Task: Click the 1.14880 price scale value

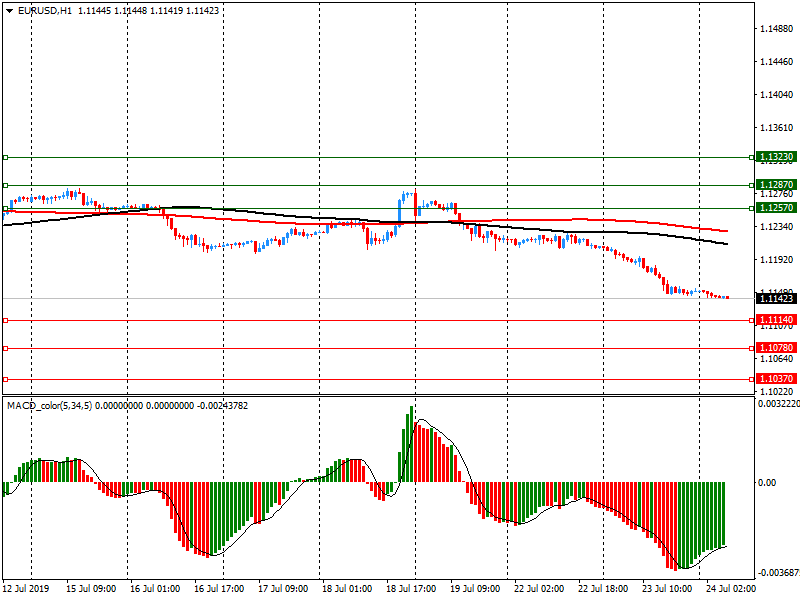Action: [777, 29]
